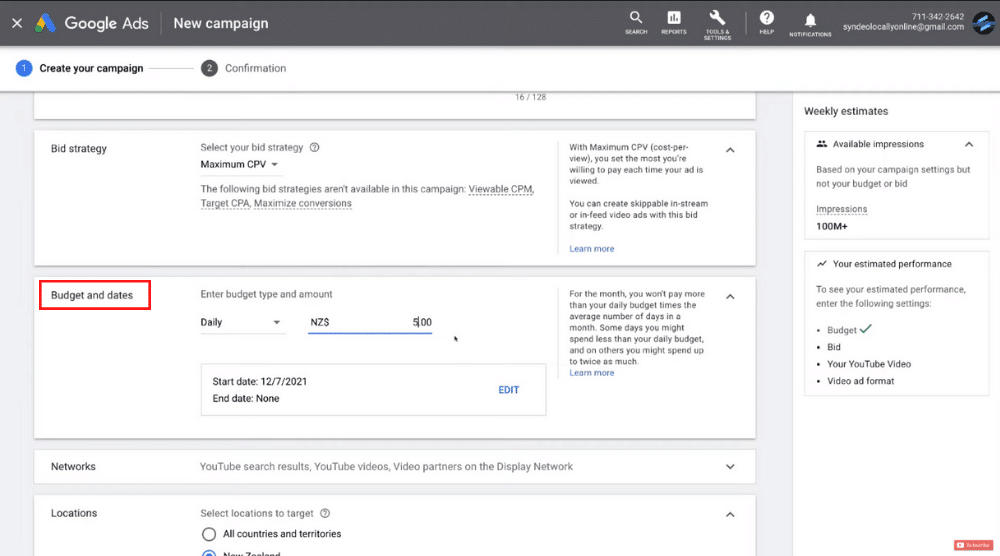Close the new campaign editor with the X icon
1000x556 pixels.
pyautogui.click(x=17, y=24)
